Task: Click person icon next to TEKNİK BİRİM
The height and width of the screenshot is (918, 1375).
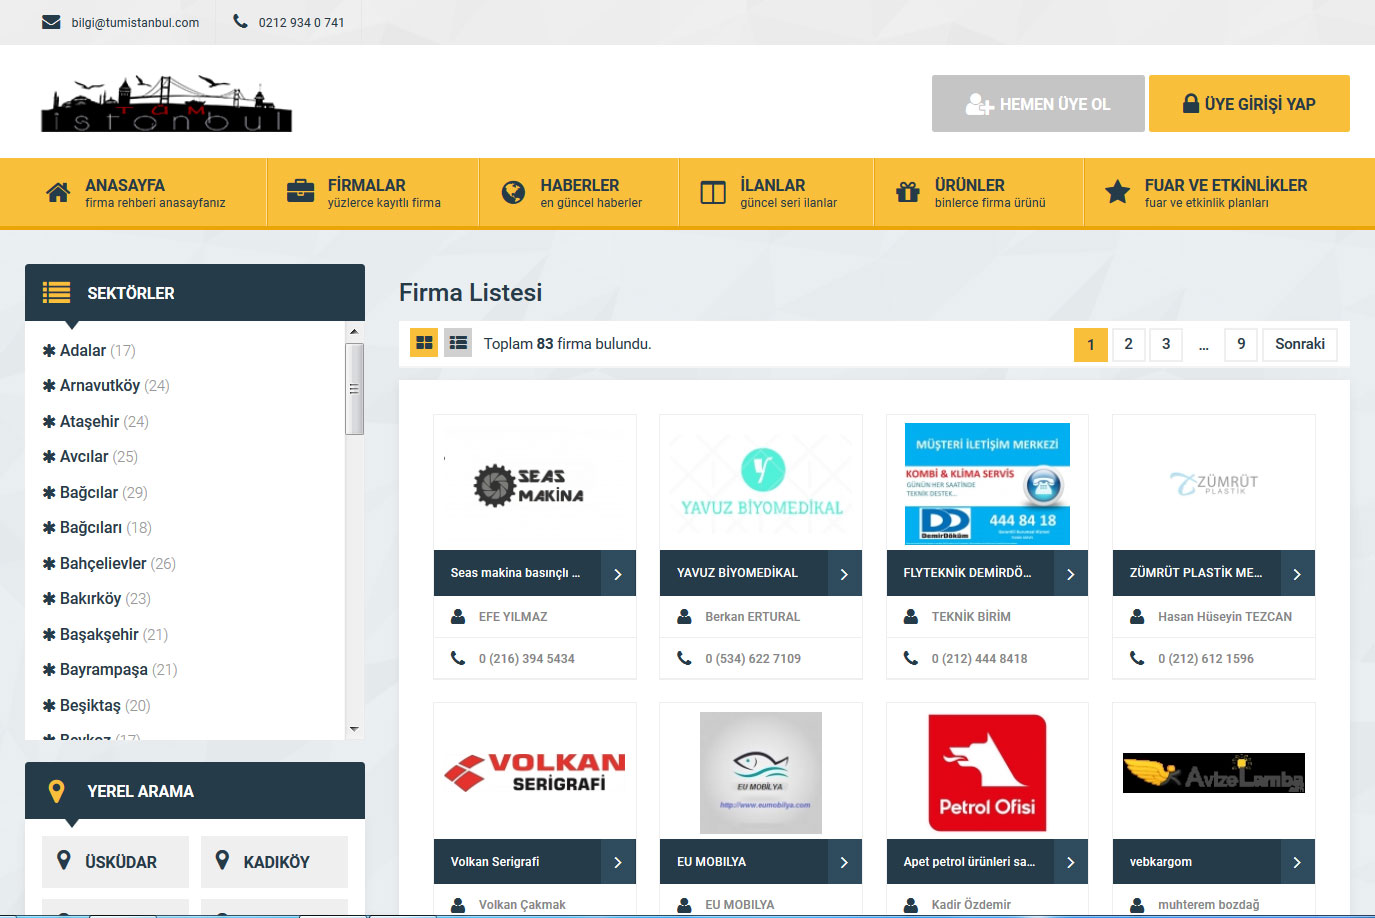Action: (911, 617)
